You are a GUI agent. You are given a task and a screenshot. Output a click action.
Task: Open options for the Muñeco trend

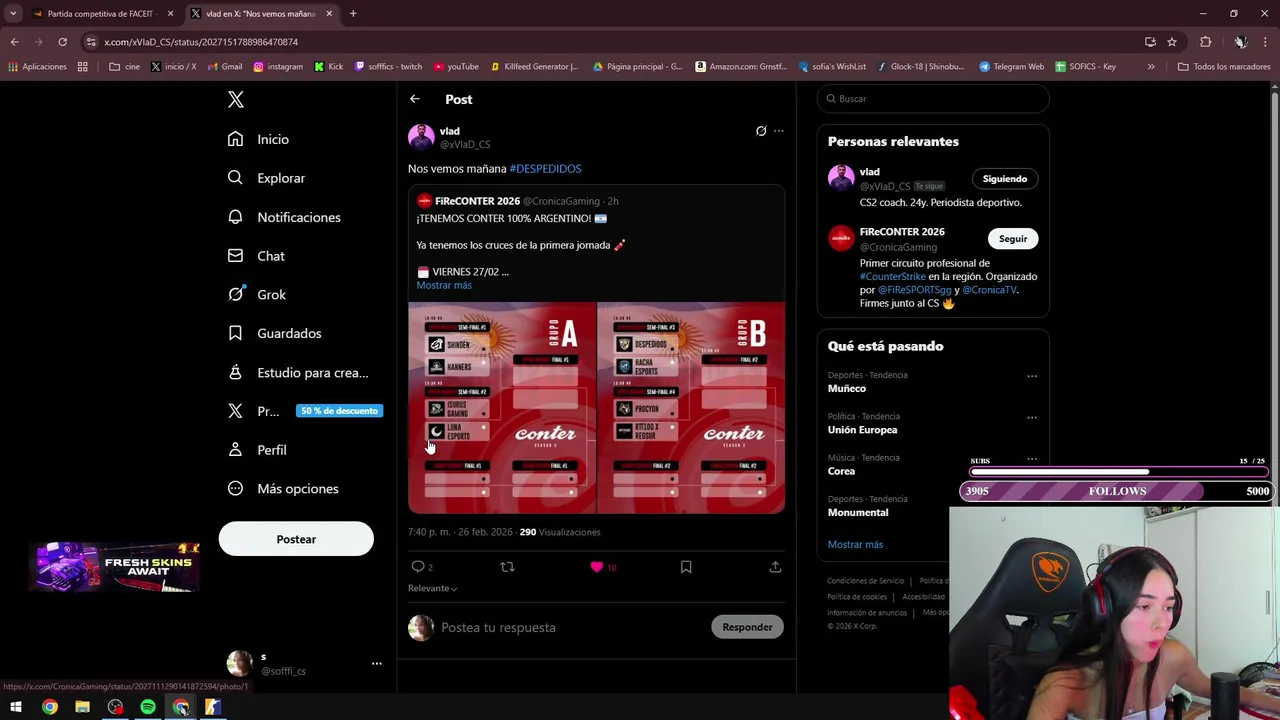pyautogui.click(x=1032, y=376)
